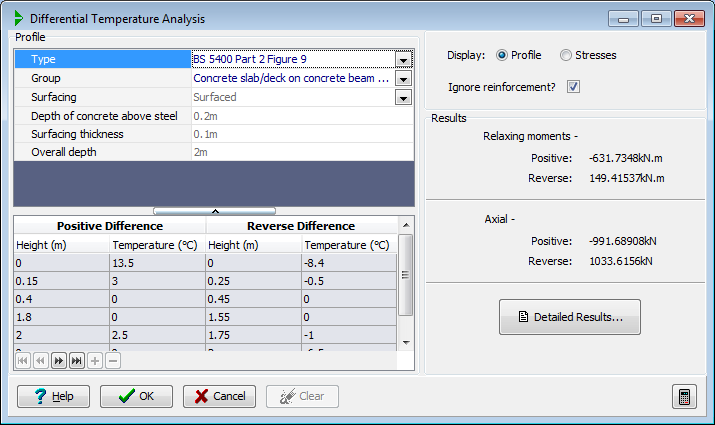
Task: Confirm with the OK button
Action: tap(136, 396)
